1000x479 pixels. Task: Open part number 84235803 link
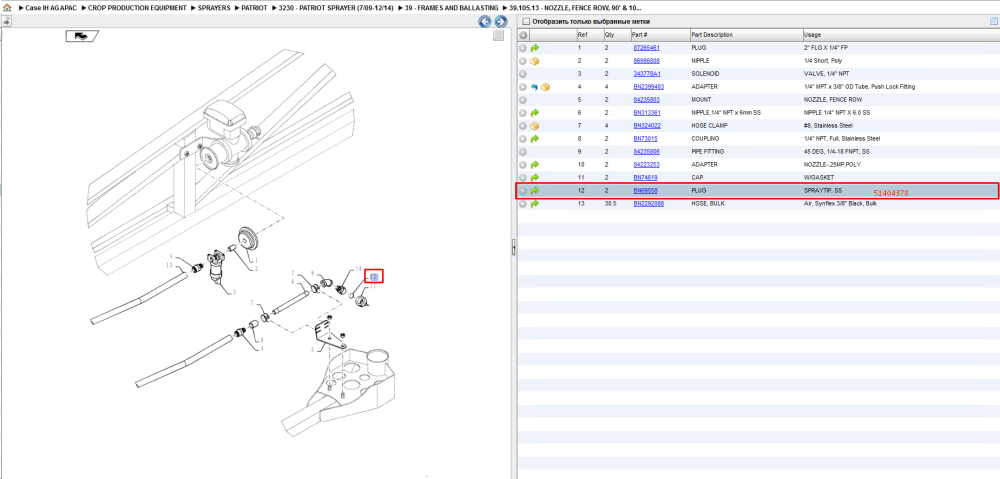646,99
